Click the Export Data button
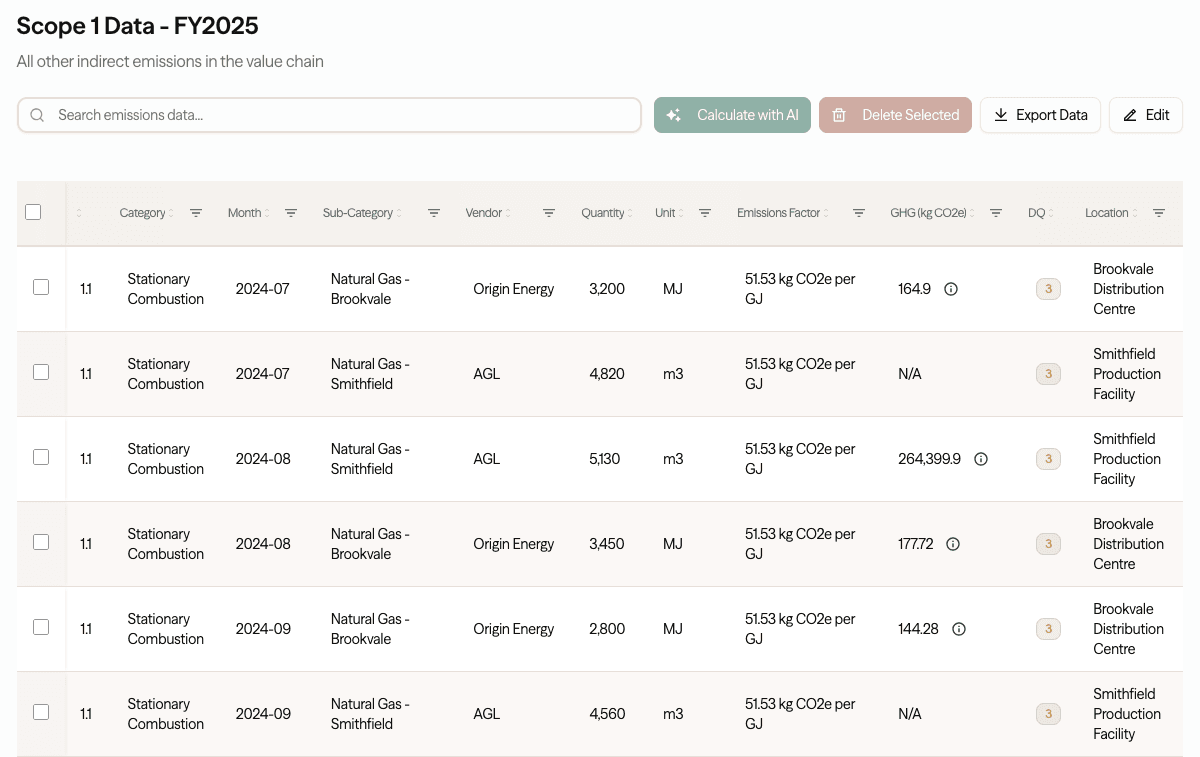Screen dimensions: 1200x757 tap(1040, 115)
